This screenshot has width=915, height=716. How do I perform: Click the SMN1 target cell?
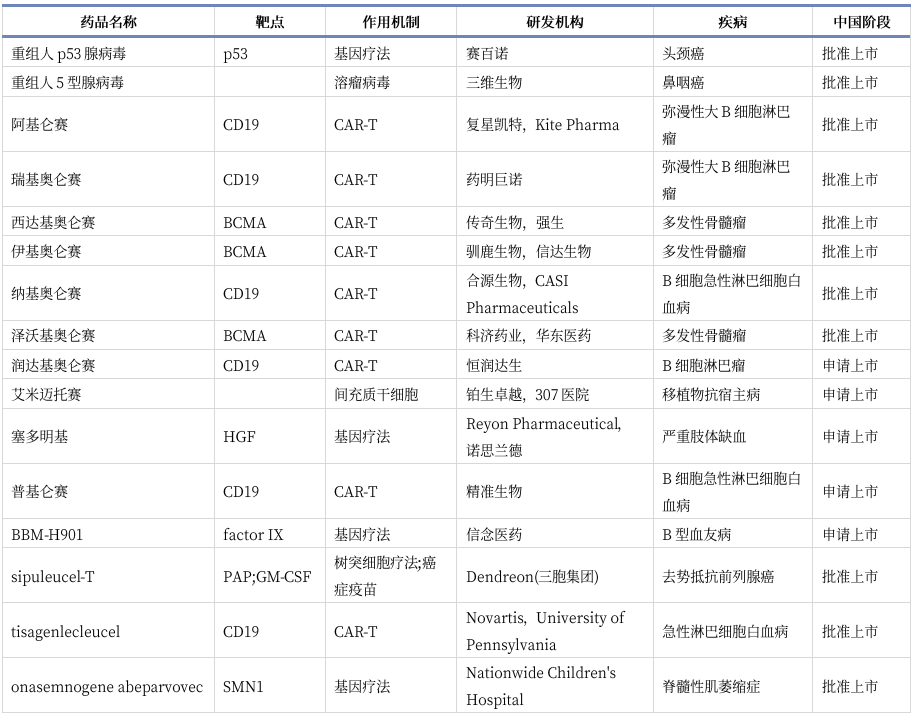click(244, 687)
